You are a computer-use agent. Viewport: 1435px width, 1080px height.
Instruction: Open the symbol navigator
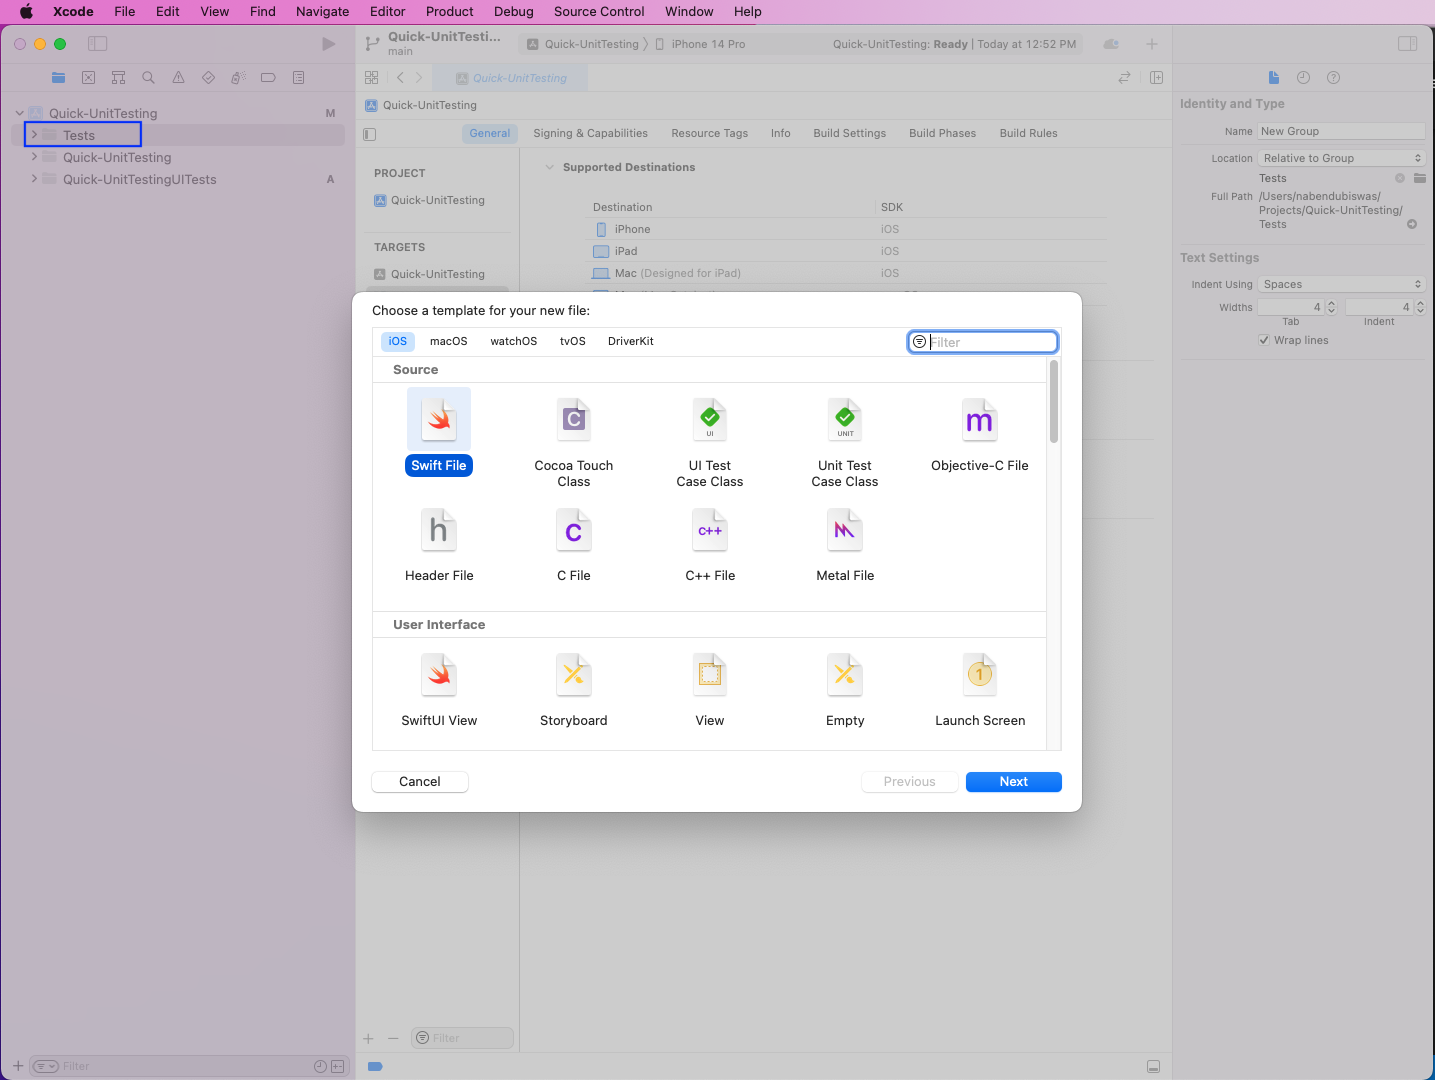coord(118,77)
